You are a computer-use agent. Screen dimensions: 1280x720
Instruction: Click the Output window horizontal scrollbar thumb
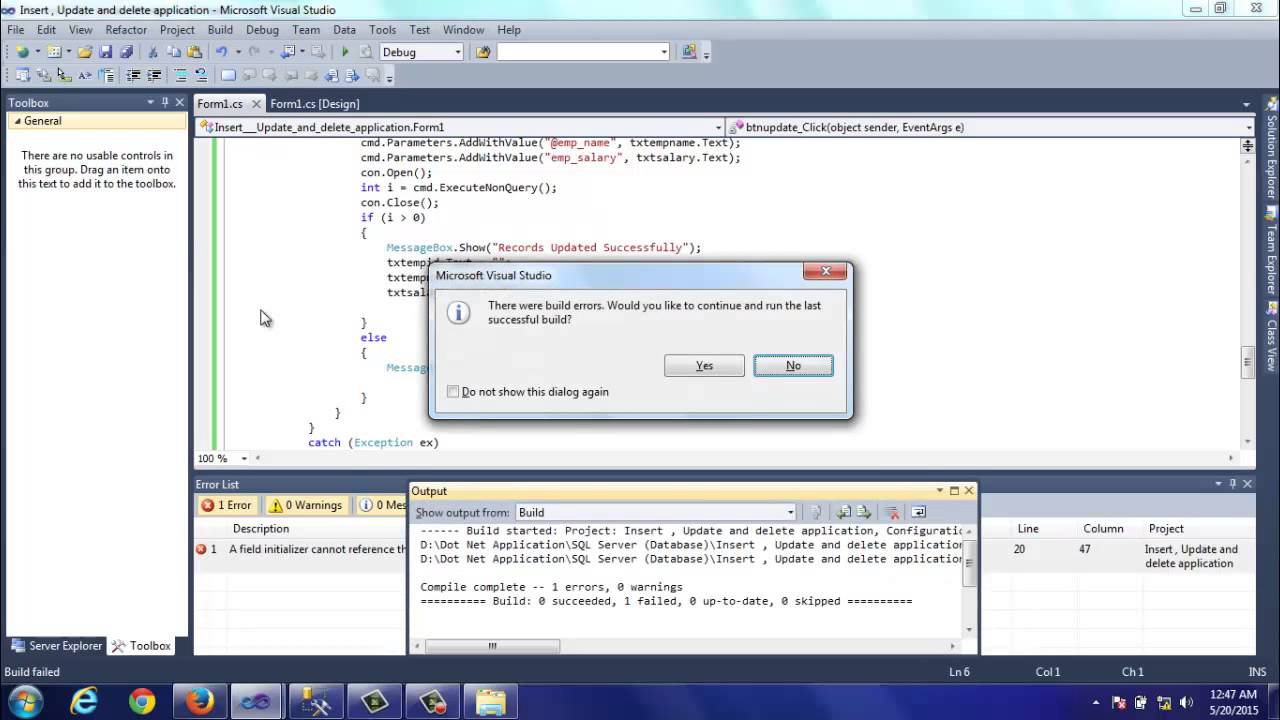492,646
